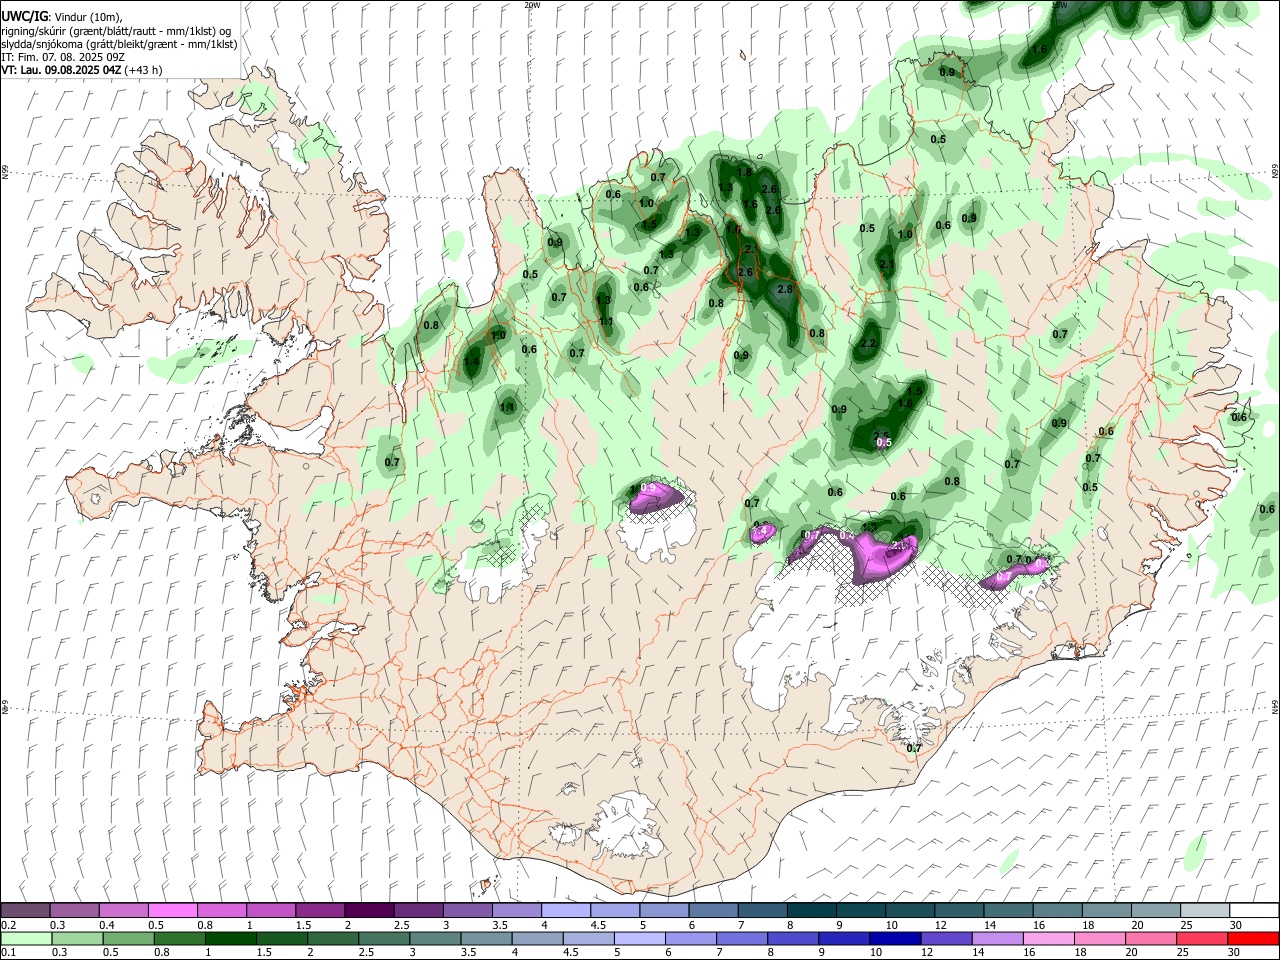Click the '2.2' precipitation value on the map

click(868, 343)
